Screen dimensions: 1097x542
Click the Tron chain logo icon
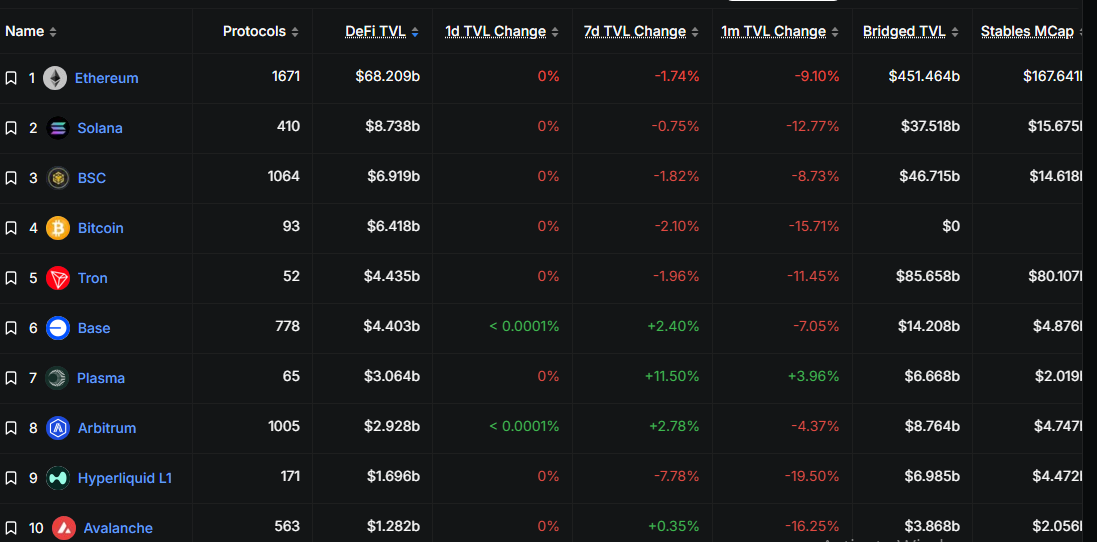point(58,278)
